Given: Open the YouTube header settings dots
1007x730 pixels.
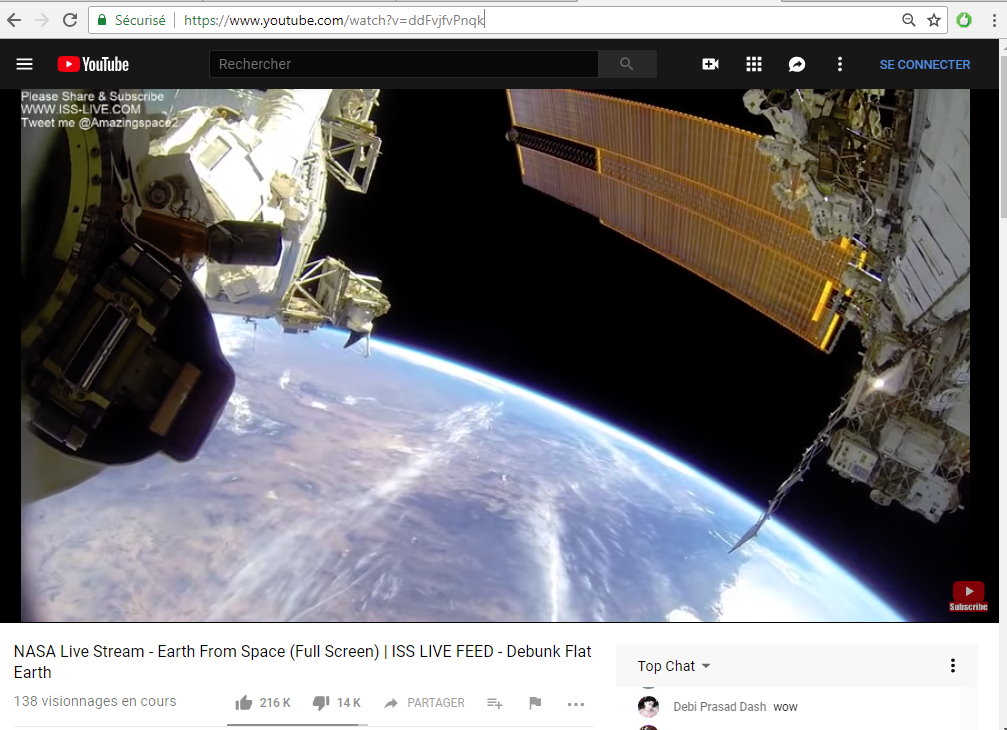Looking at the screenshot, I should click(x=839, y=64).
